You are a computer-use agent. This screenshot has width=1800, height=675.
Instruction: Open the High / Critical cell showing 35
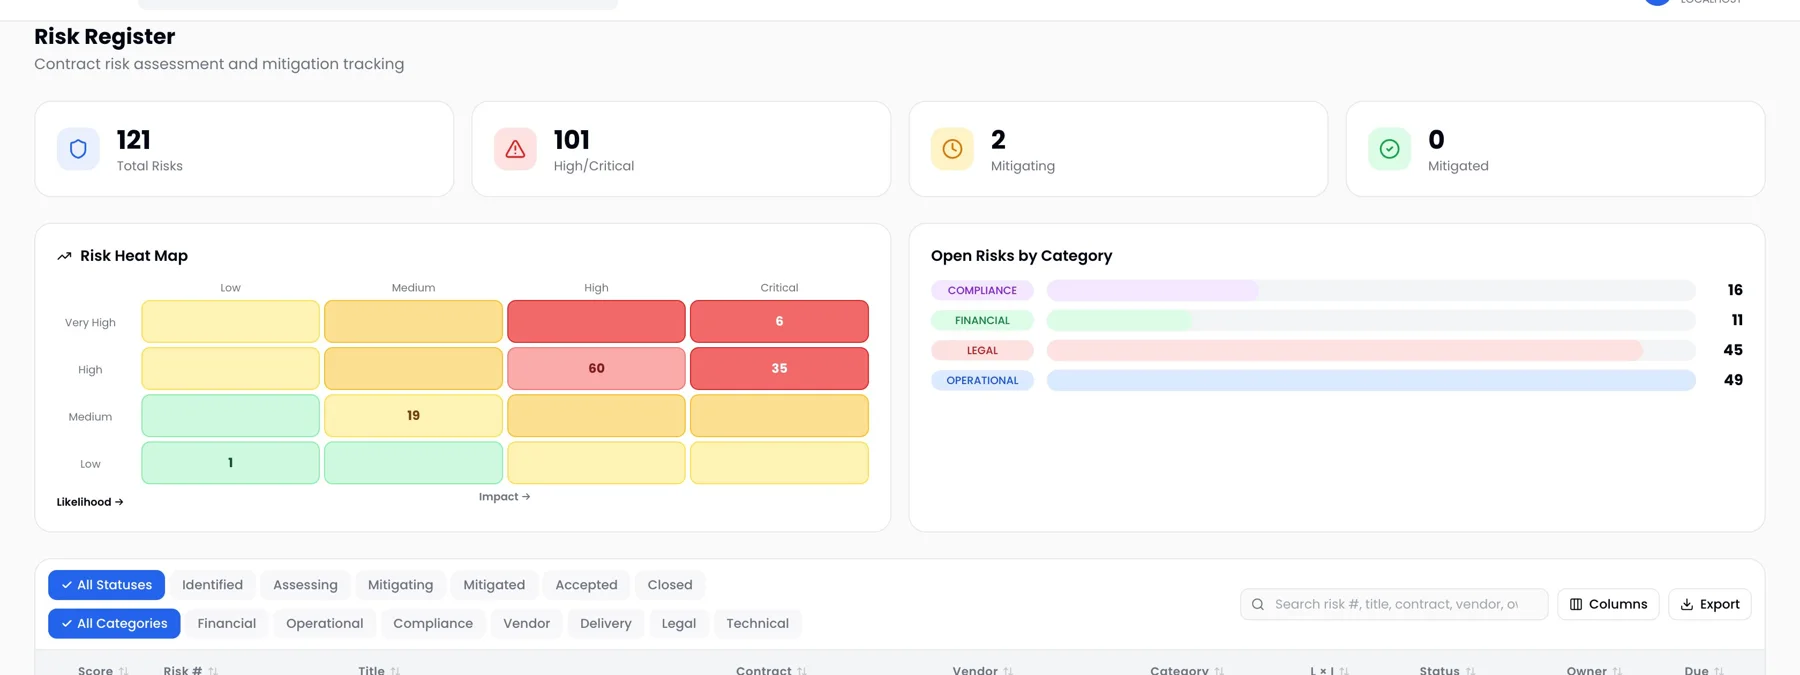pos(779,368)
